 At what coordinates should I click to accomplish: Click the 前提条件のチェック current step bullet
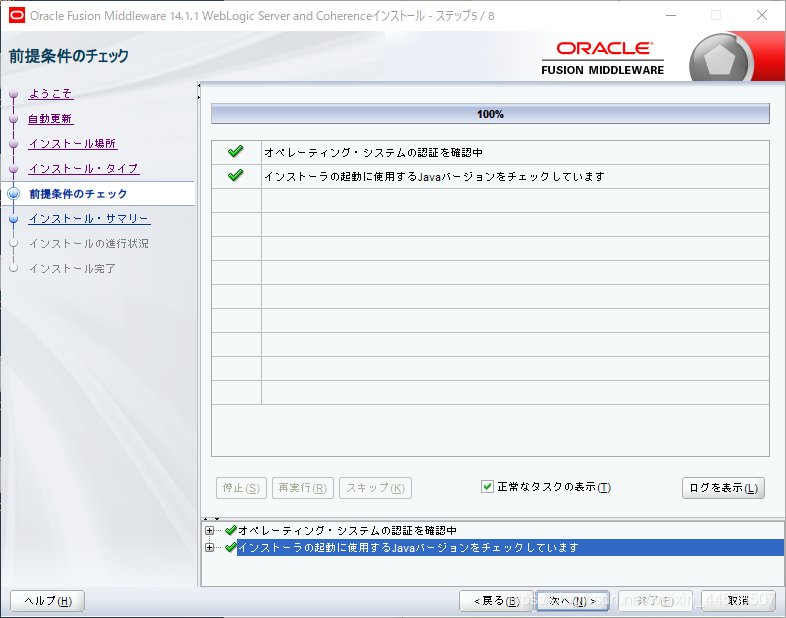coord(14,193)
